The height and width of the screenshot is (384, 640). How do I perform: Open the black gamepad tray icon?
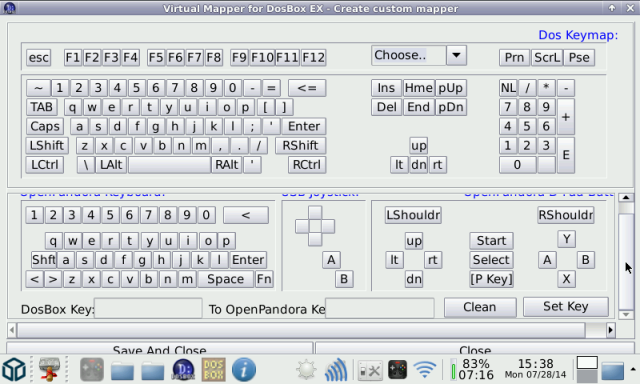(x=397, y=370)
